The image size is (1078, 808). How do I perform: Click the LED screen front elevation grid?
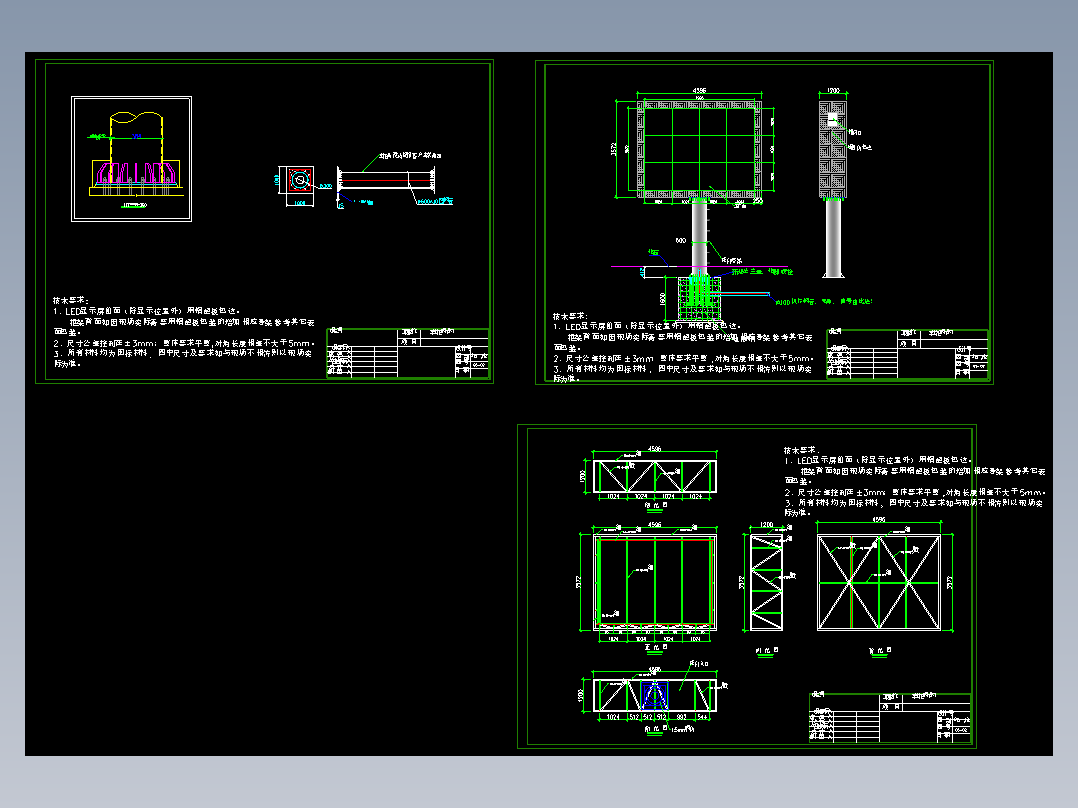[x=699, y=149]
